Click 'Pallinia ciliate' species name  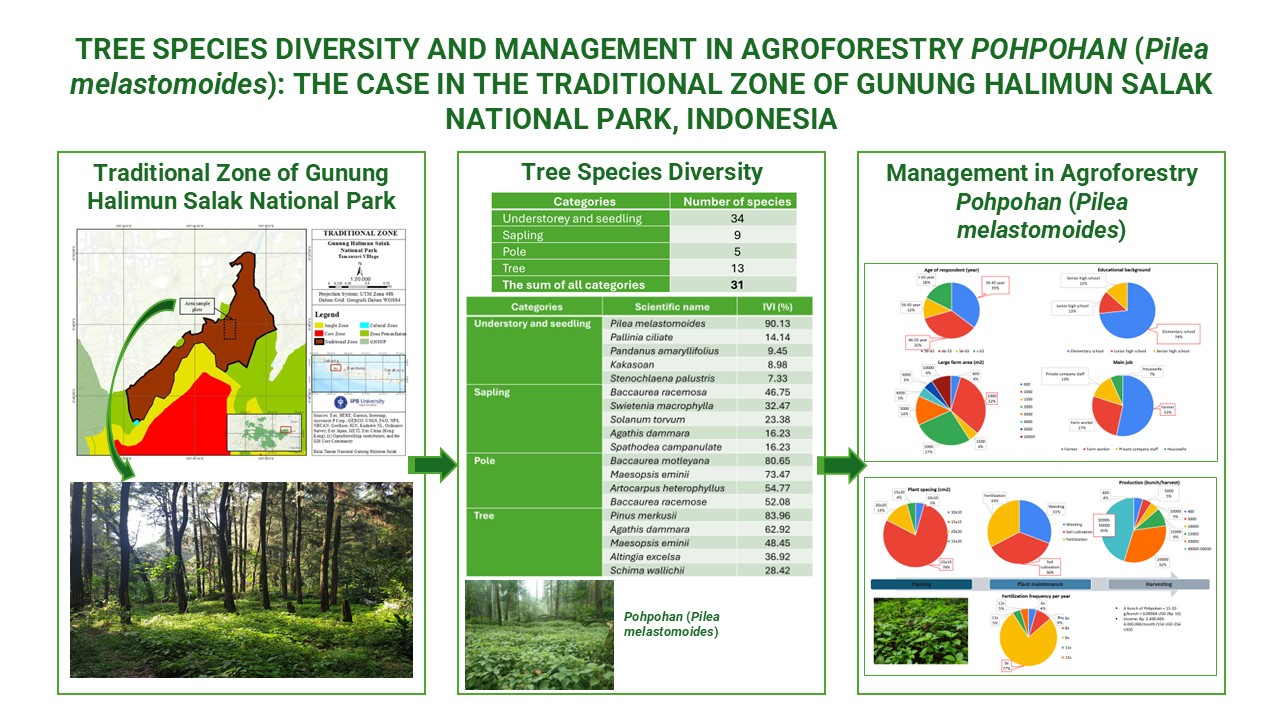(642, 338)
